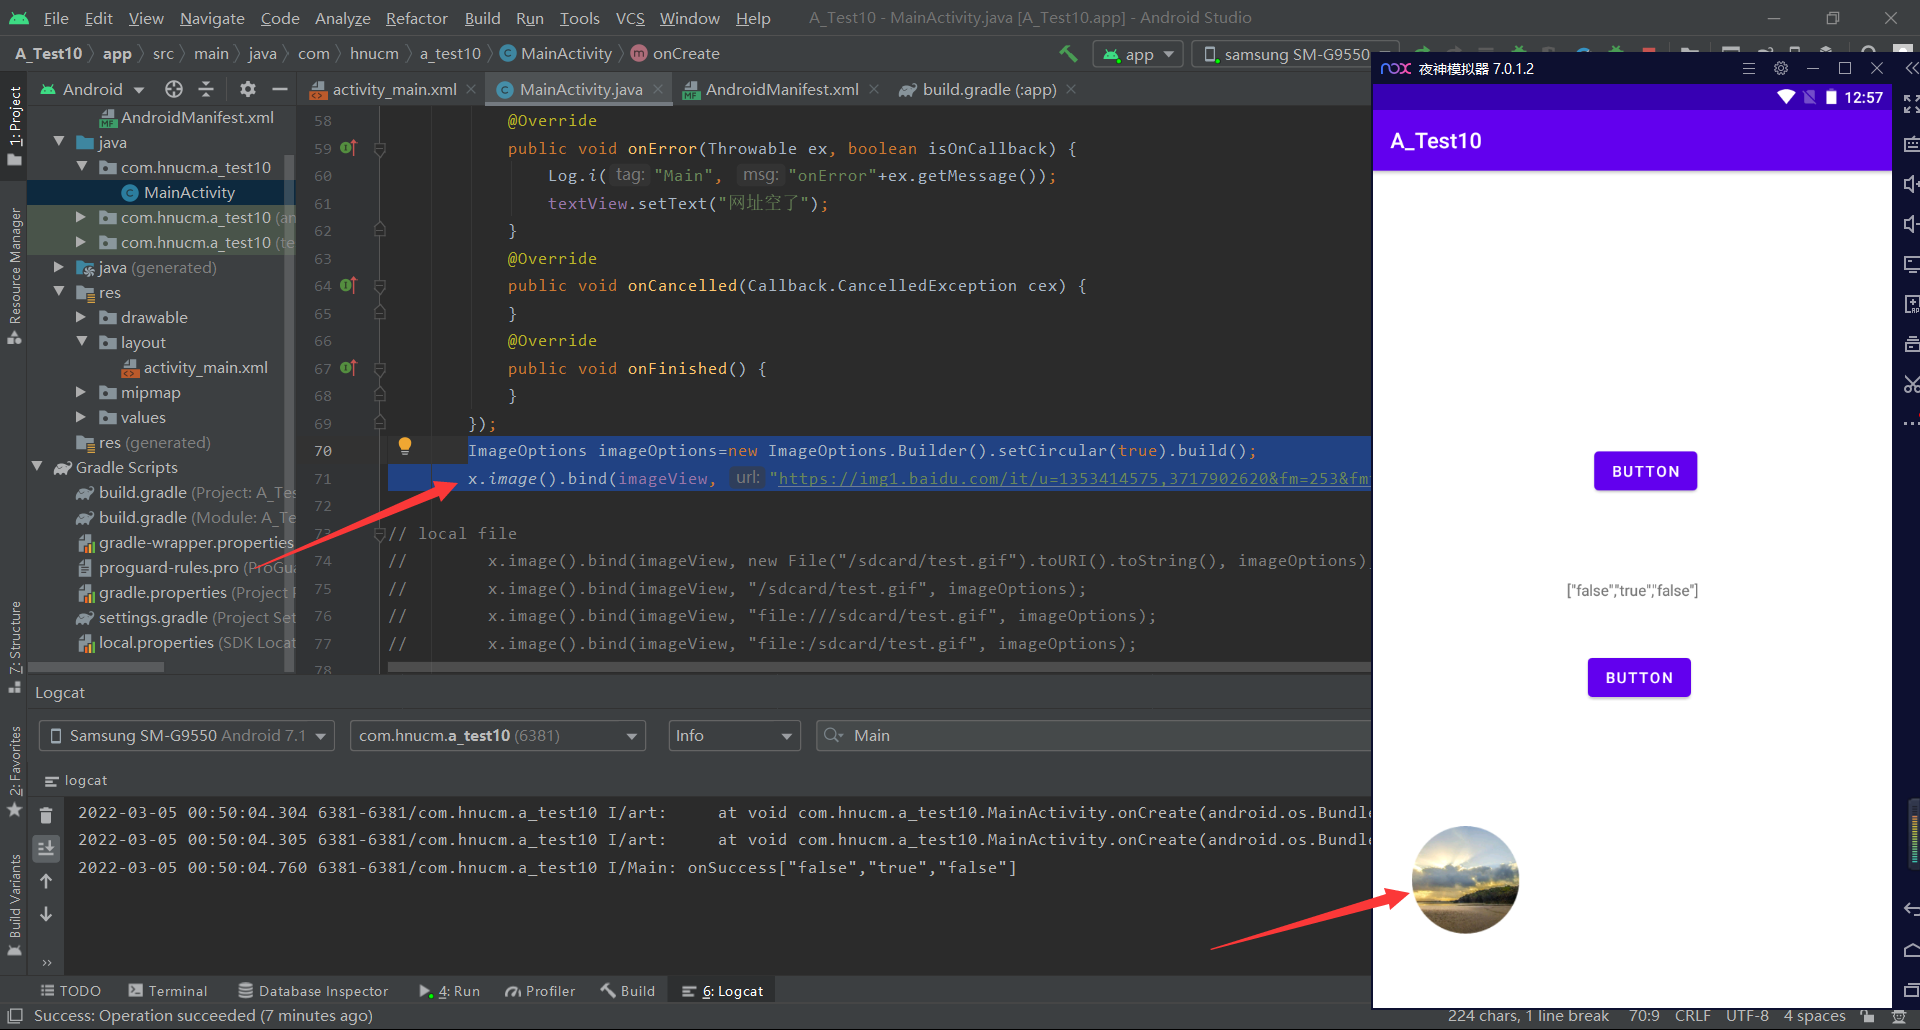Switch to activity_main.xml editor tab
This screenshot has width=1920, height=1030.
click(394, 89)
